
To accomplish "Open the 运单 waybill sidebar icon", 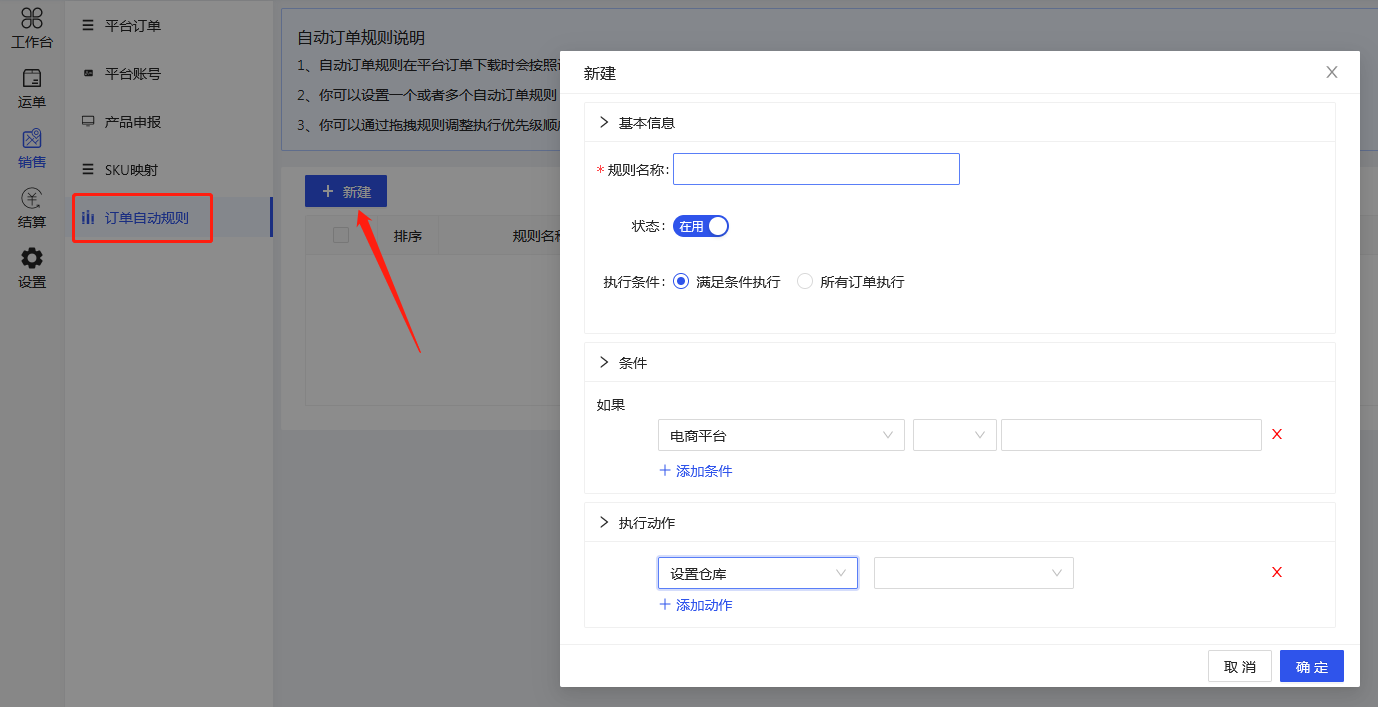I will [x=32, y=89].
